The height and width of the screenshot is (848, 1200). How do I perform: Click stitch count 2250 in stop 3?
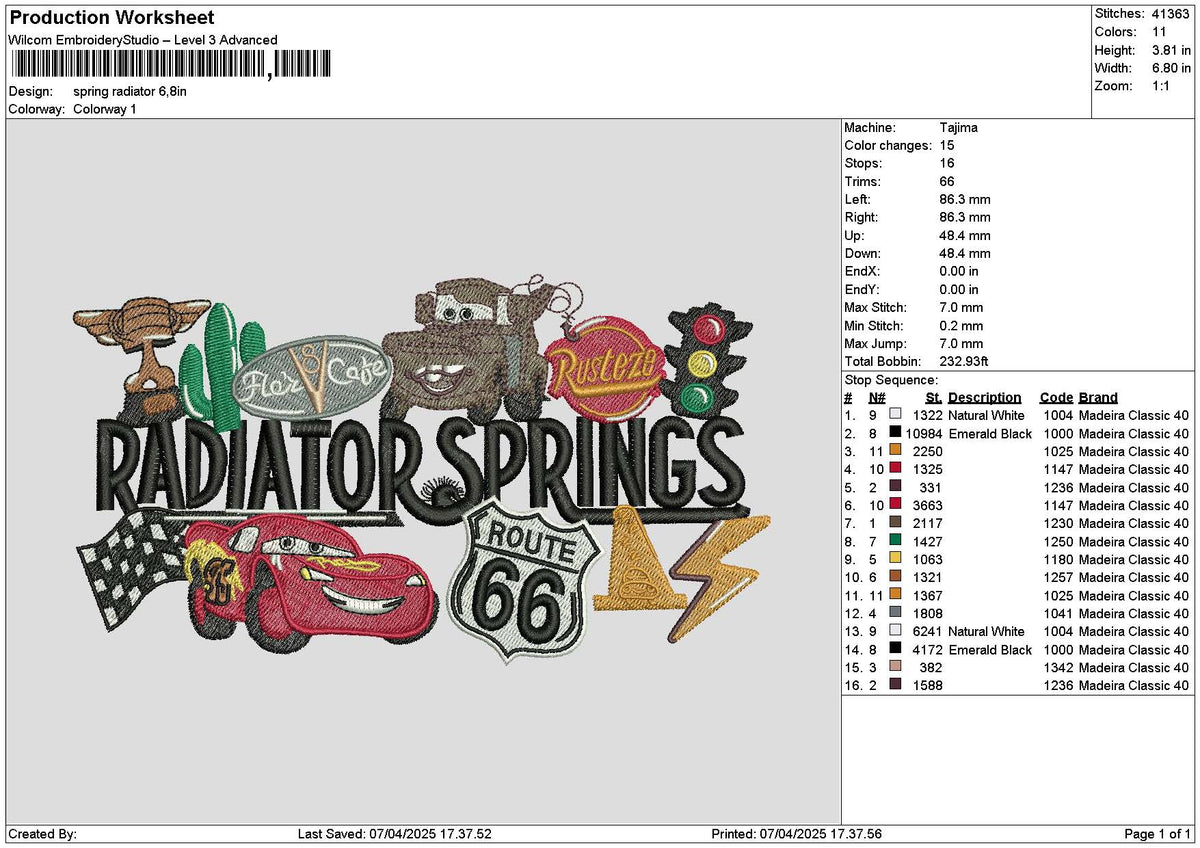(928, 451)
